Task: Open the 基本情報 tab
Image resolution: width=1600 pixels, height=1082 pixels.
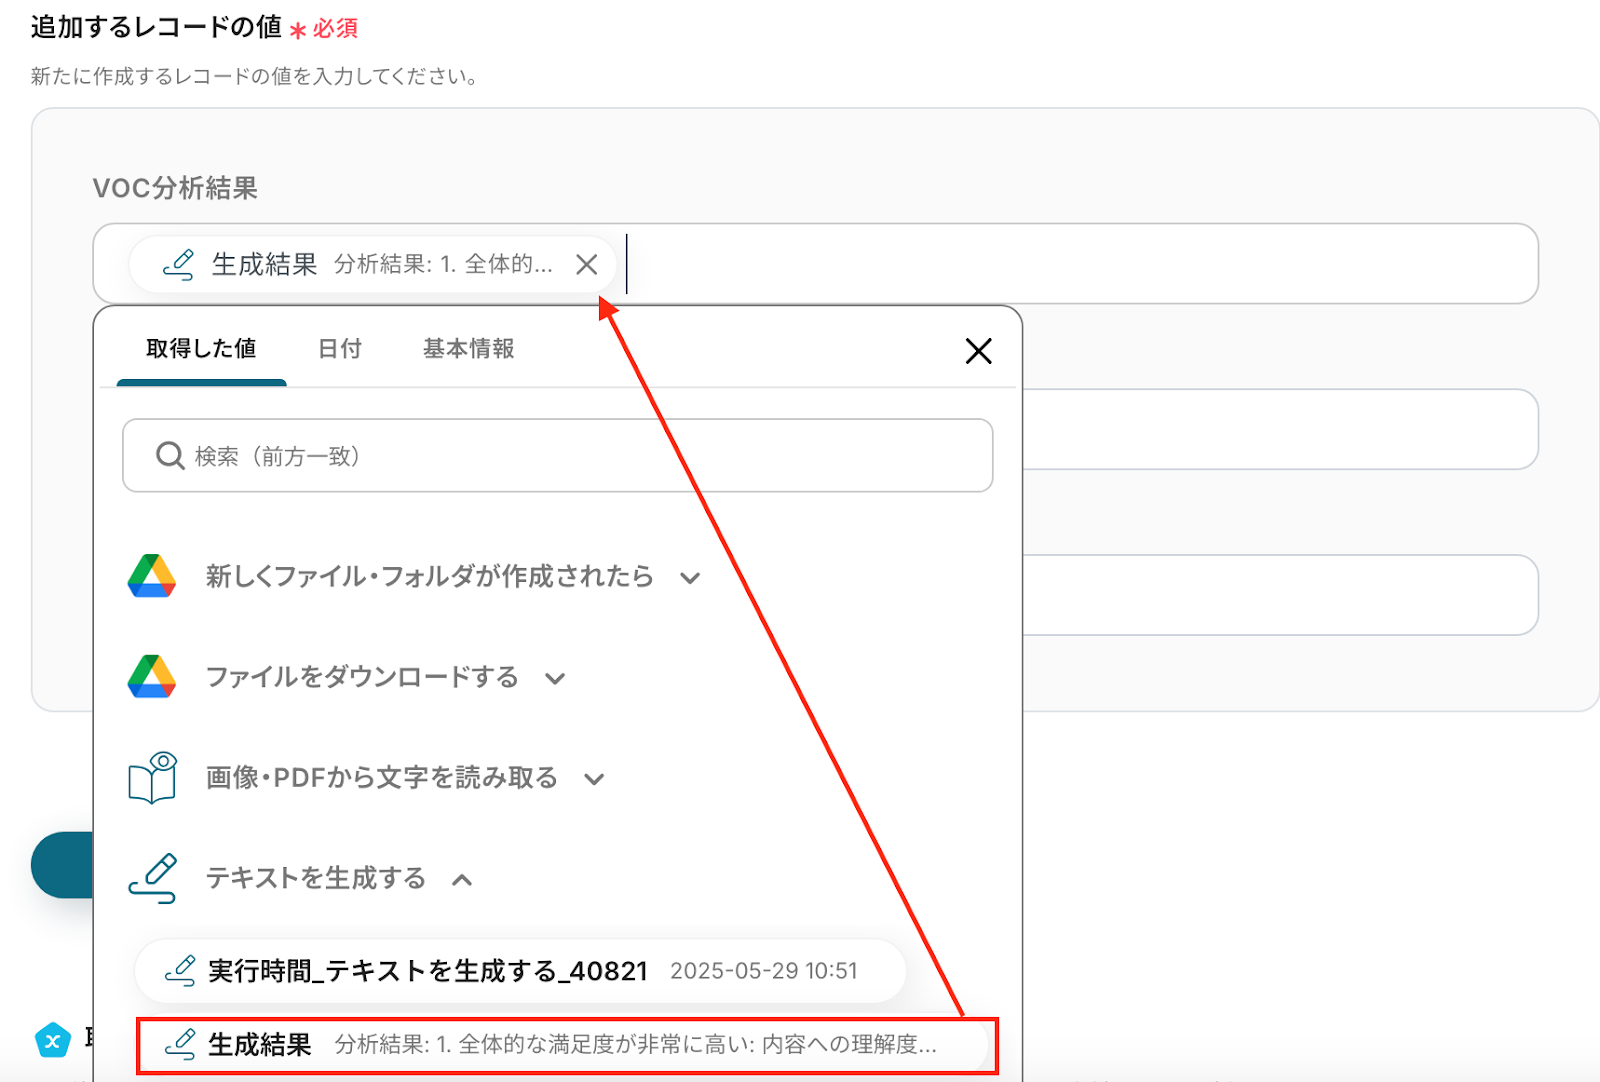Action: pos(468,349)
